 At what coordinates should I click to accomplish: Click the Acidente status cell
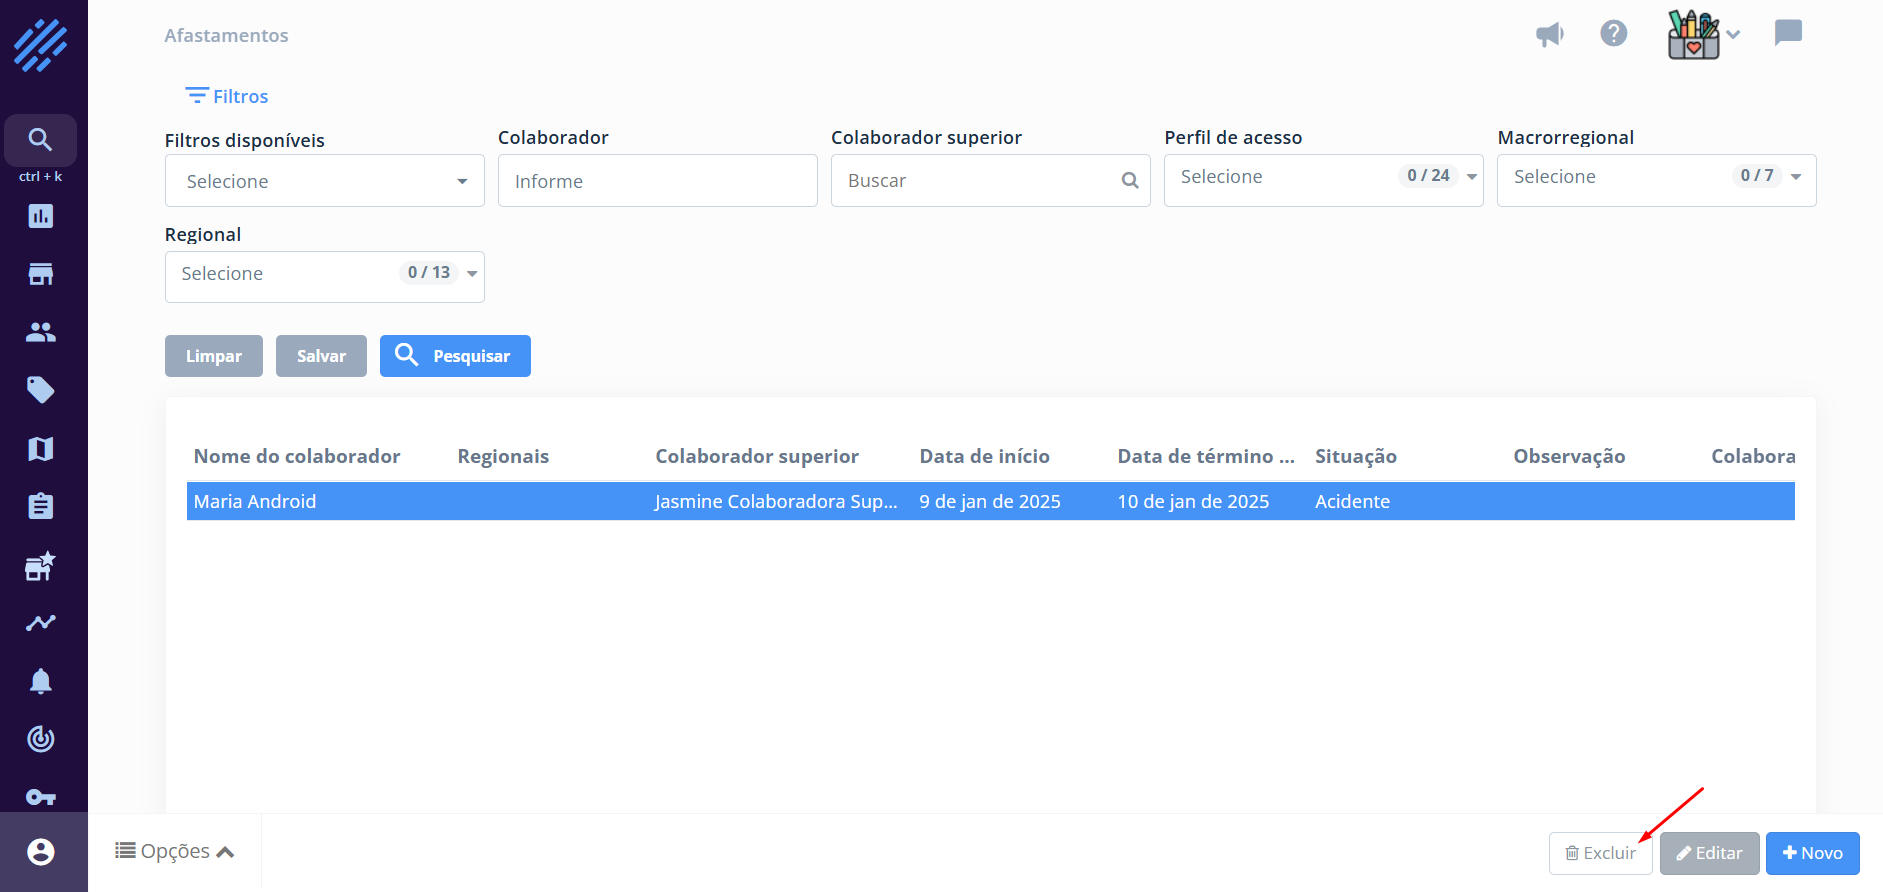[x=1352, y=501]
